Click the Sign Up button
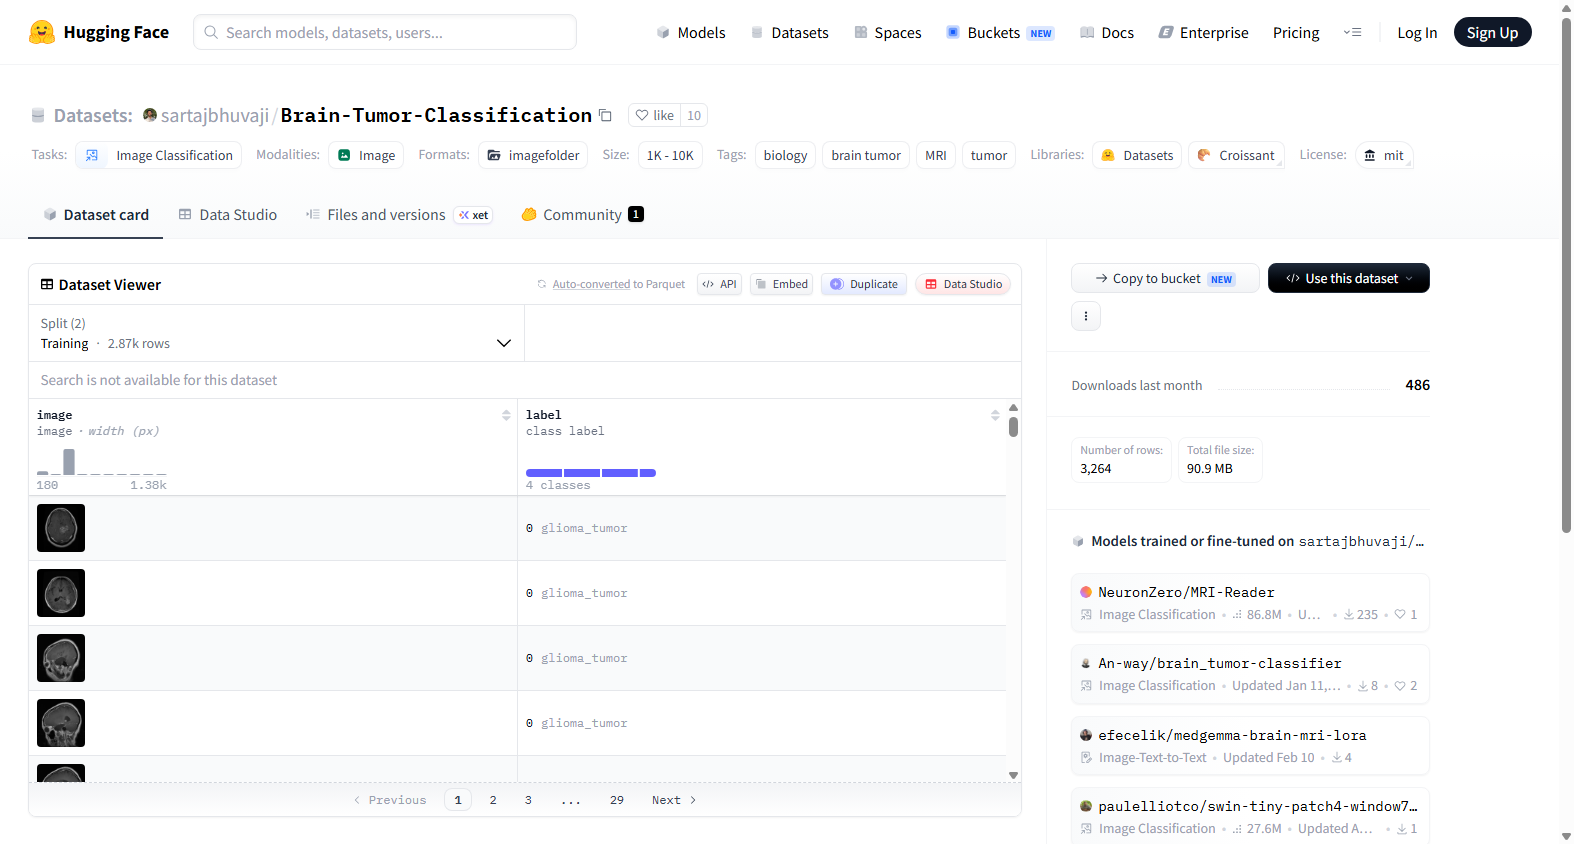The image size is (1574, 844). (1492, 32)
